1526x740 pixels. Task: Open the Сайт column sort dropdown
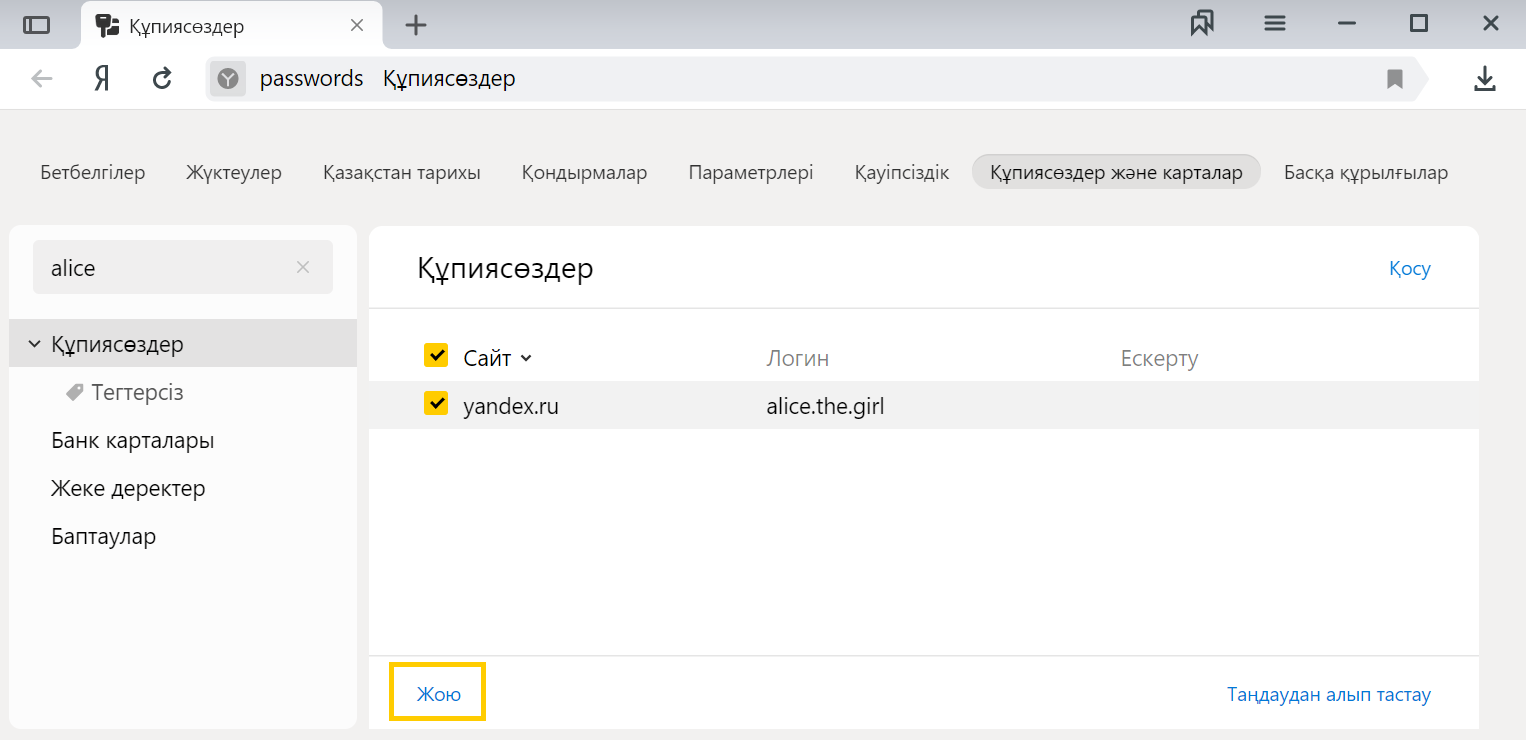526,358
